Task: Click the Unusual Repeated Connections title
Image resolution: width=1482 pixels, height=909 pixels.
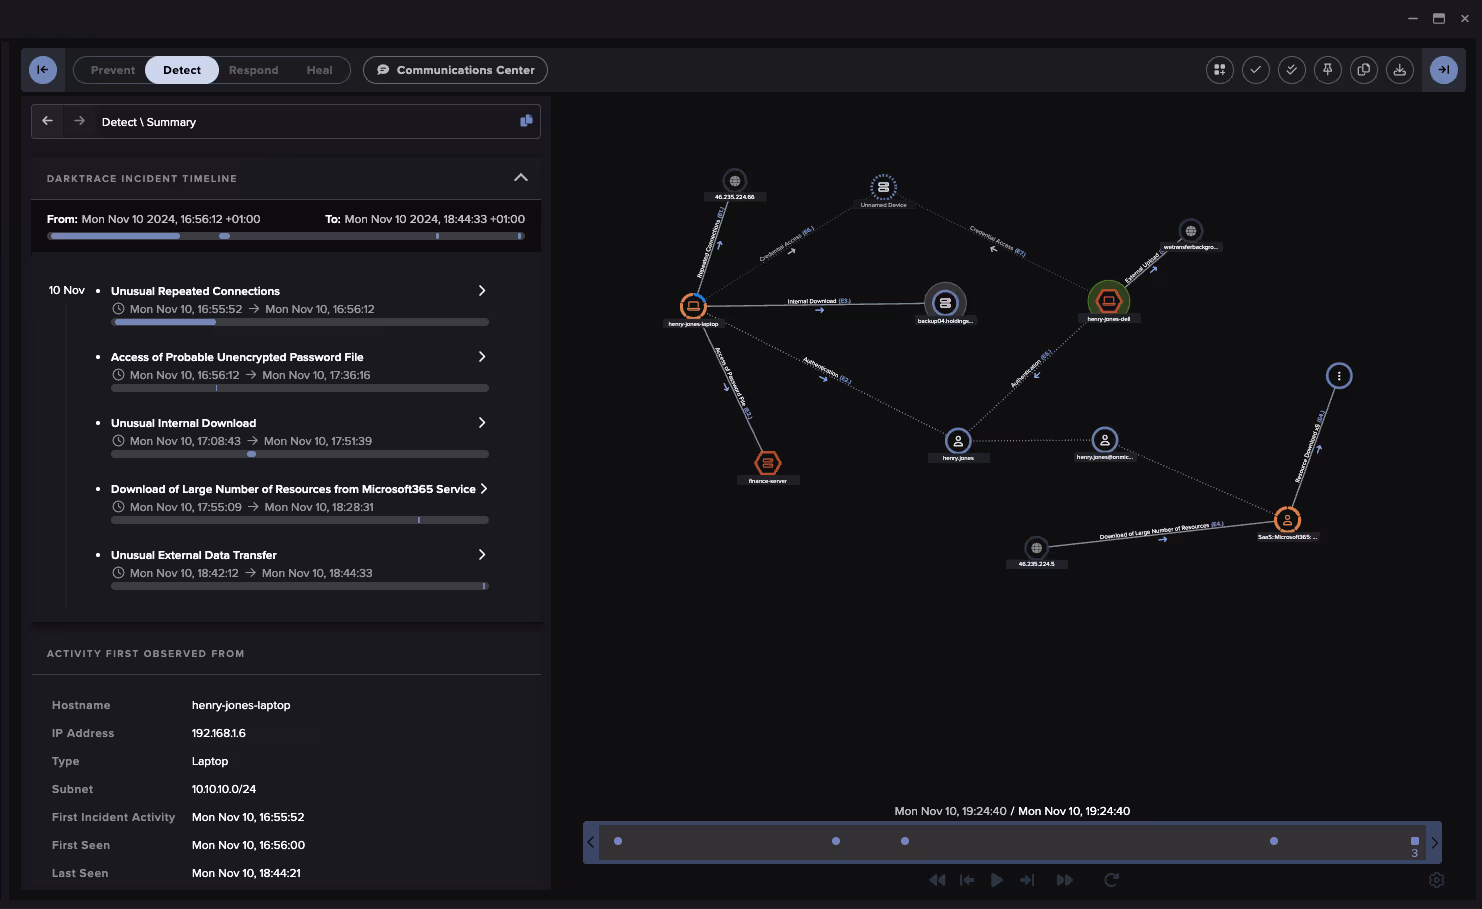Action: [195, 291]
